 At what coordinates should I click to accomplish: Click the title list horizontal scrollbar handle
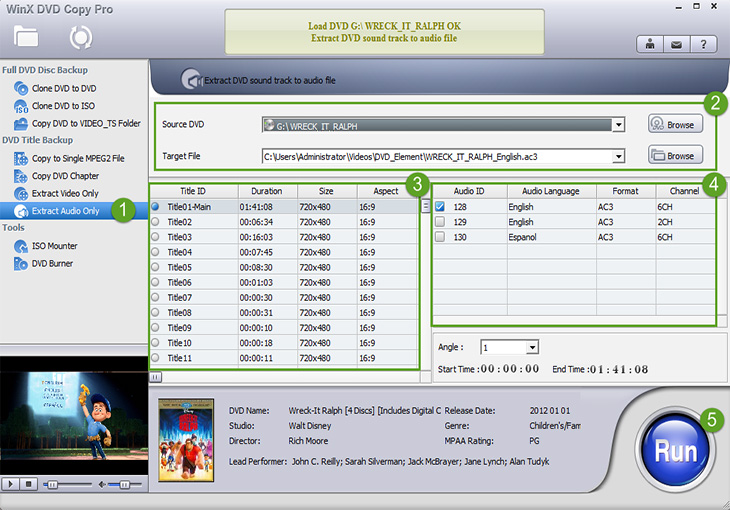tap(156, 377)
